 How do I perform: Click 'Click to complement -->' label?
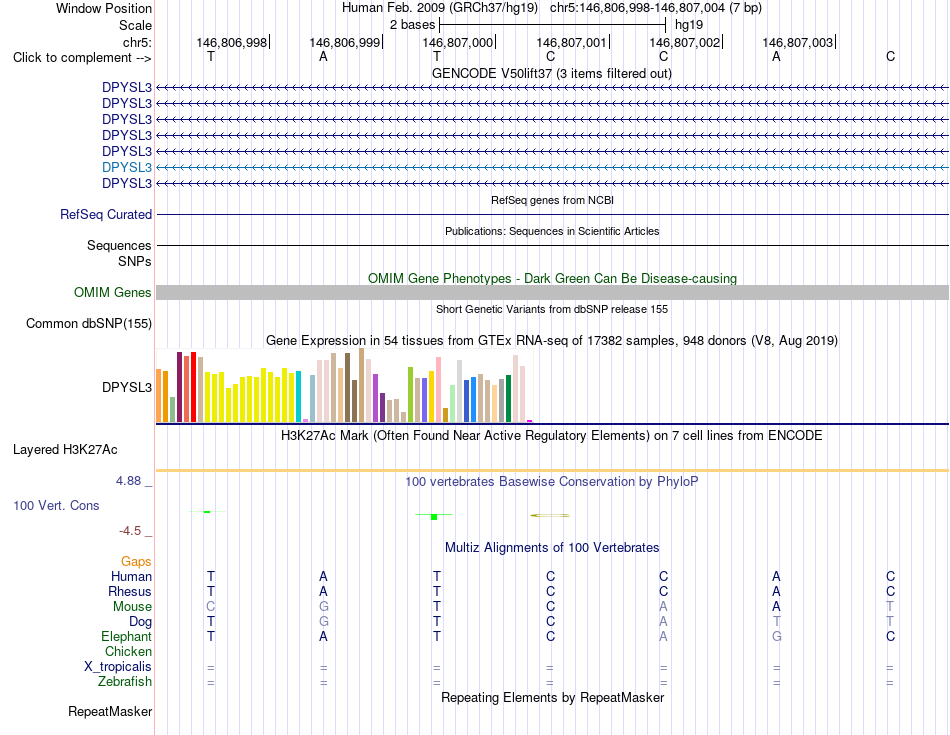(x=82, y=58)
